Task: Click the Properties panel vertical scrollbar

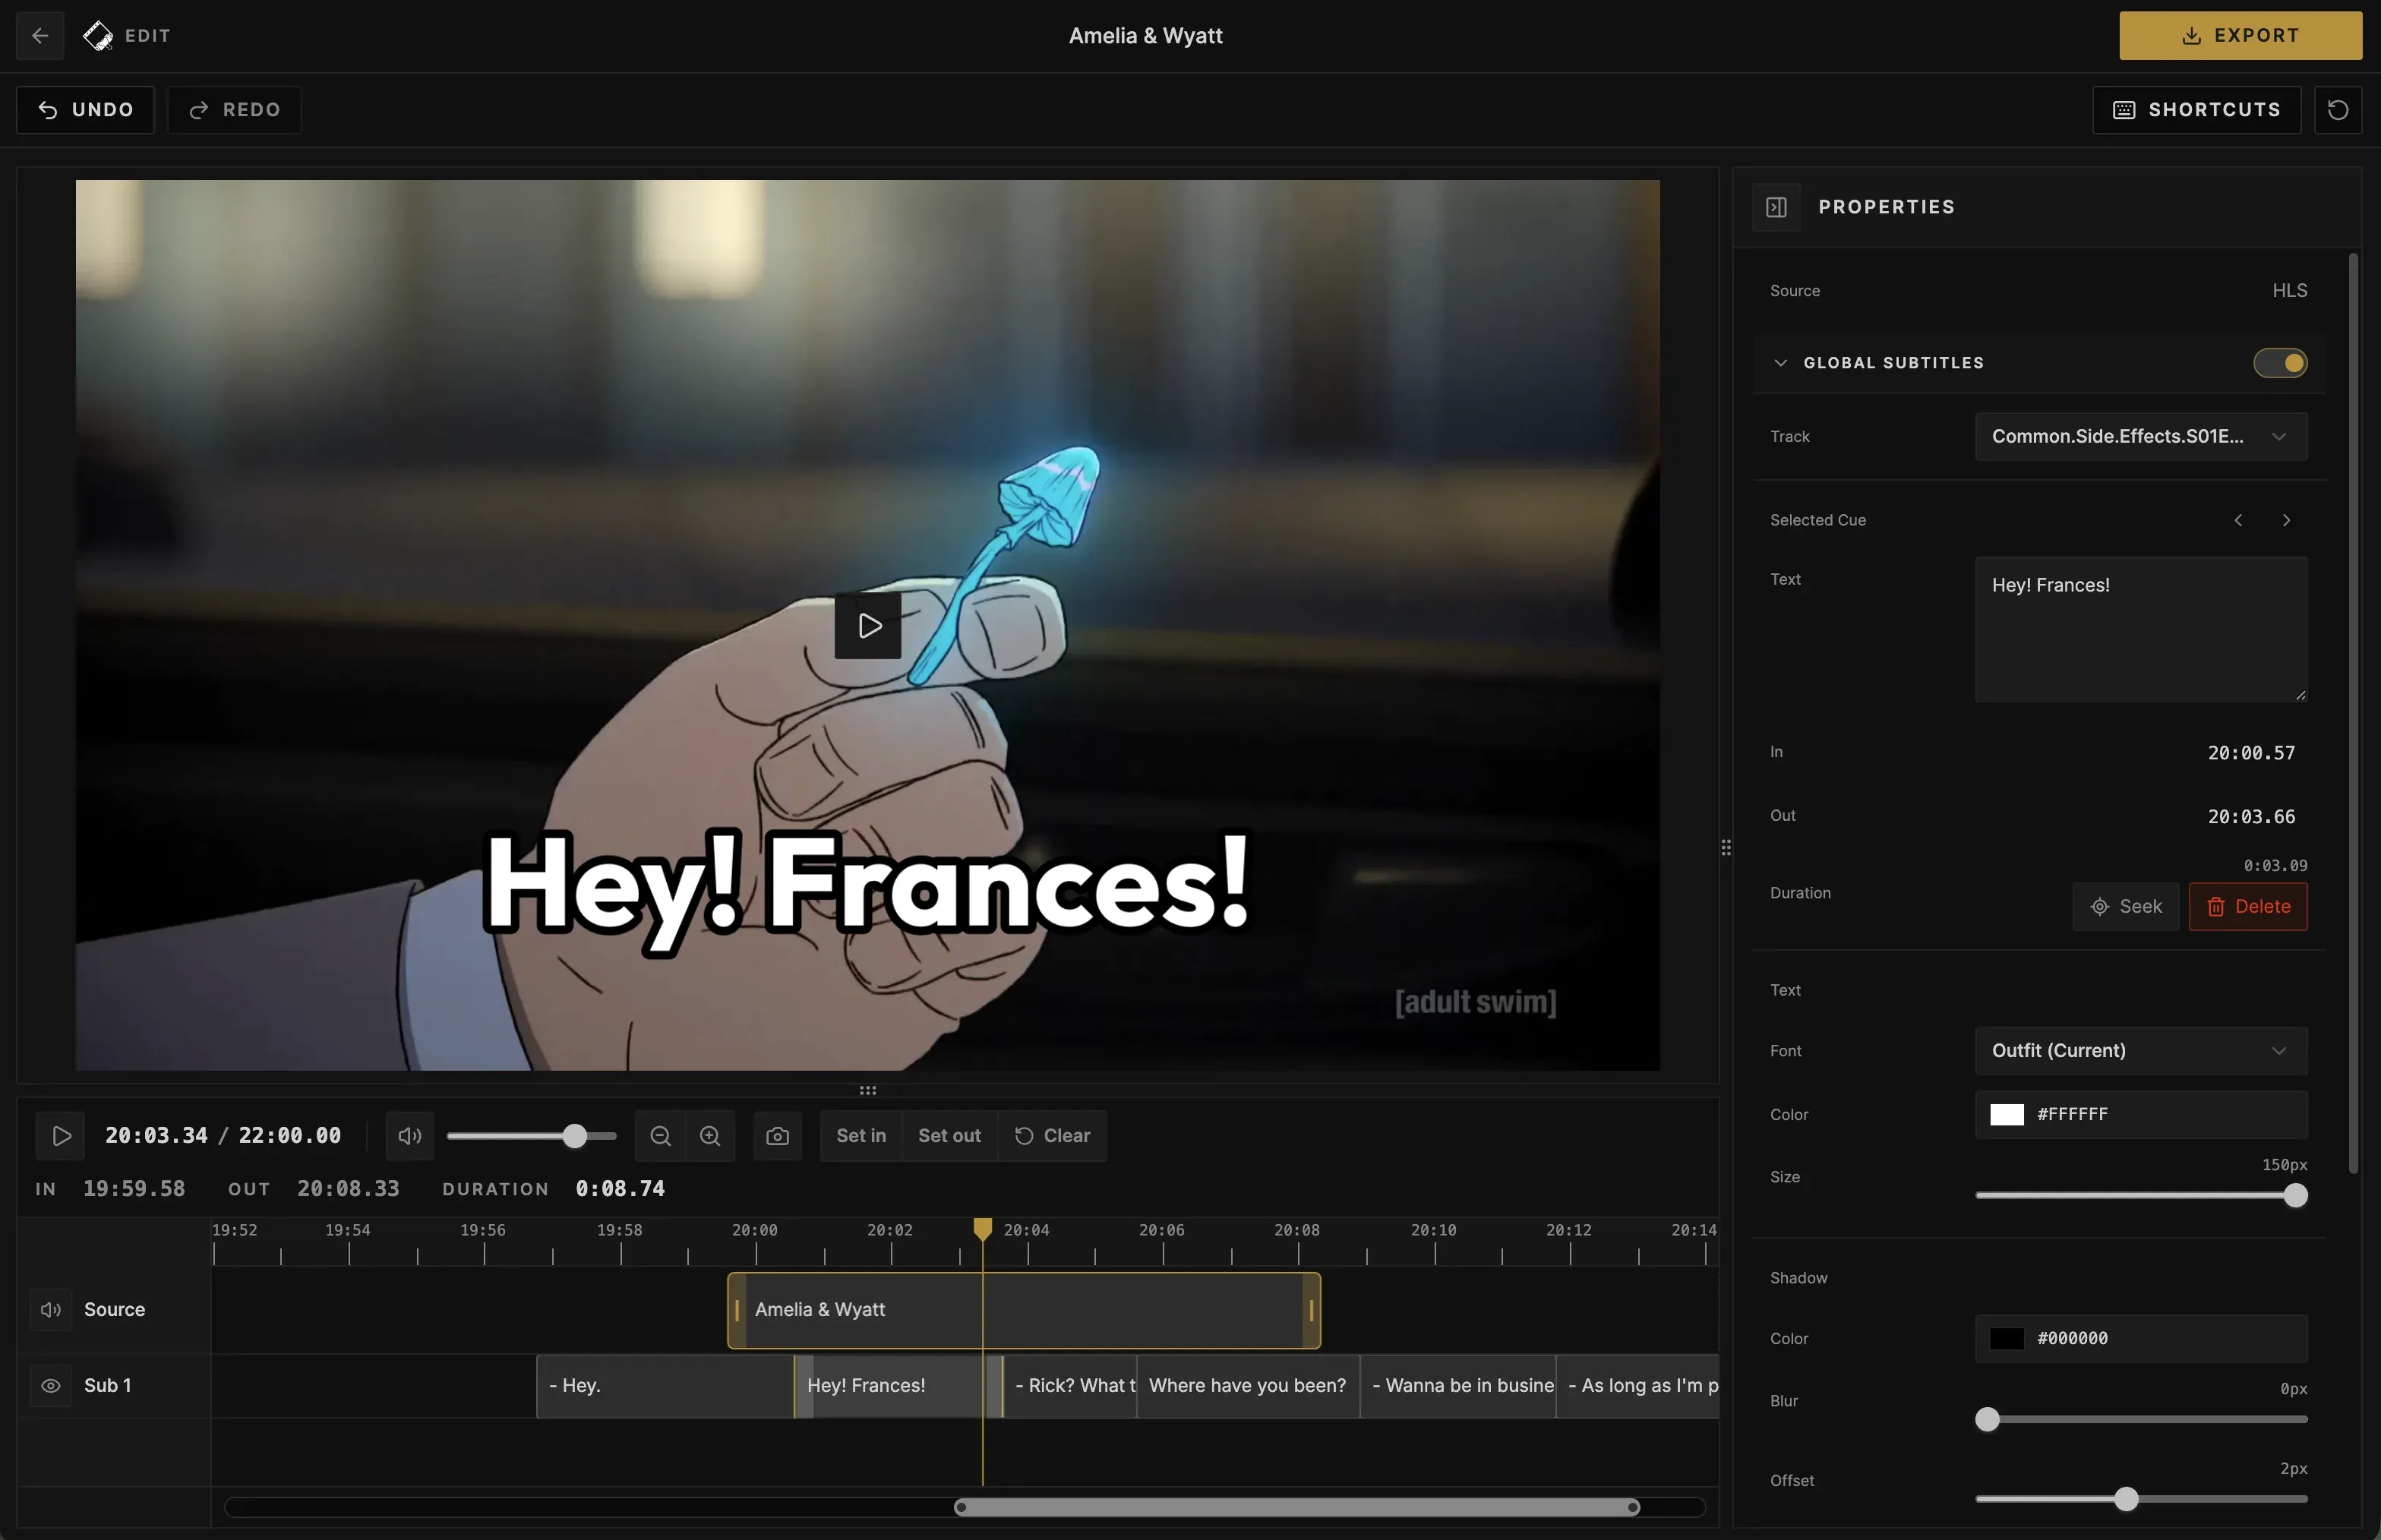Action: click(x=2353, y=714)
